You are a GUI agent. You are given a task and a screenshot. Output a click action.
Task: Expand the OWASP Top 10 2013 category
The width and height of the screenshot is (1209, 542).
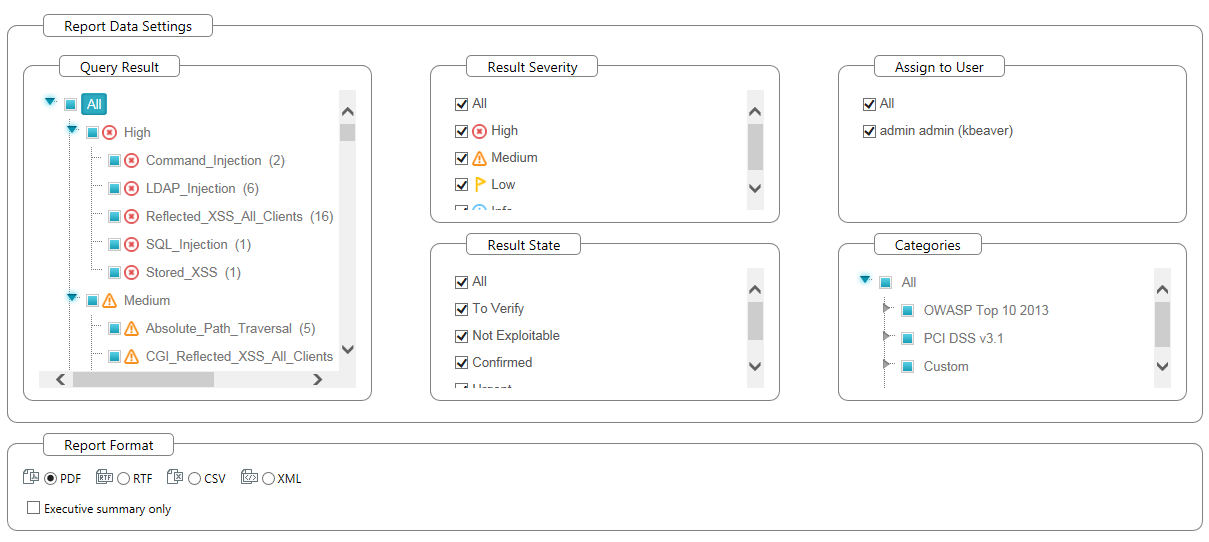pyautogui.click(x=885, y=308)
